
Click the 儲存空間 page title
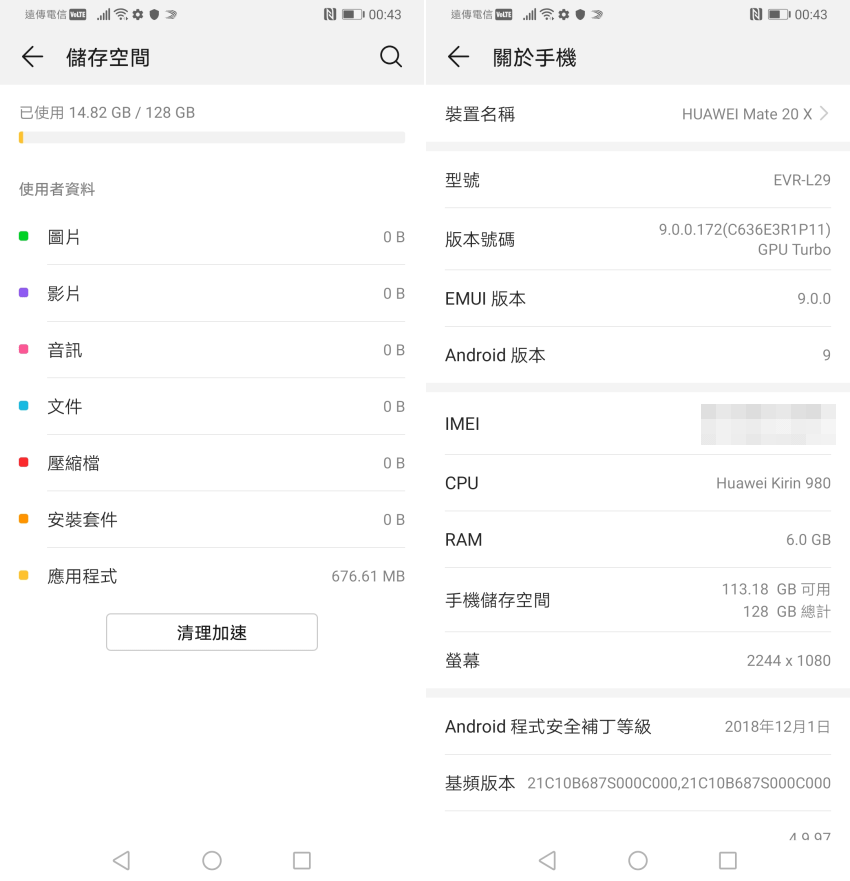pos(108,57)
